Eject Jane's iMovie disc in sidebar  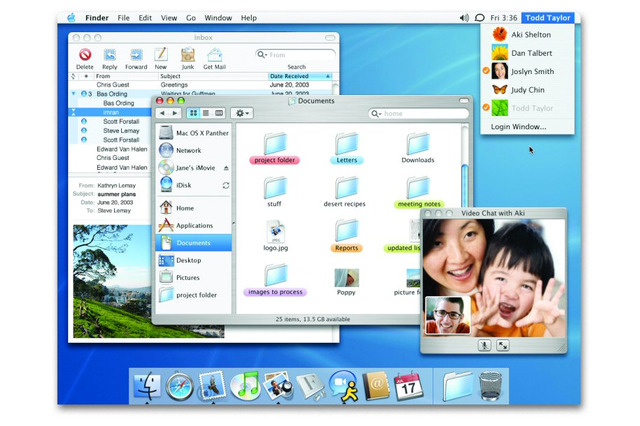pyautogui.click(x=226, y=168)
